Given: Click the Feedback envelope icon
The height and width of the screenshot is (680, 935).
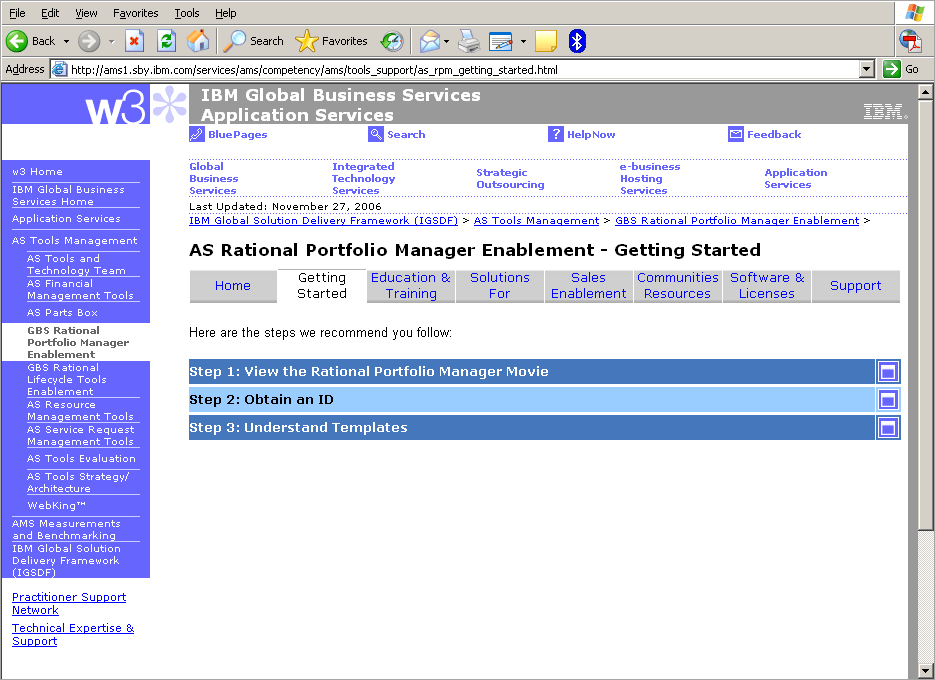Looking at the screenshot, I should [x=735, y=134].
